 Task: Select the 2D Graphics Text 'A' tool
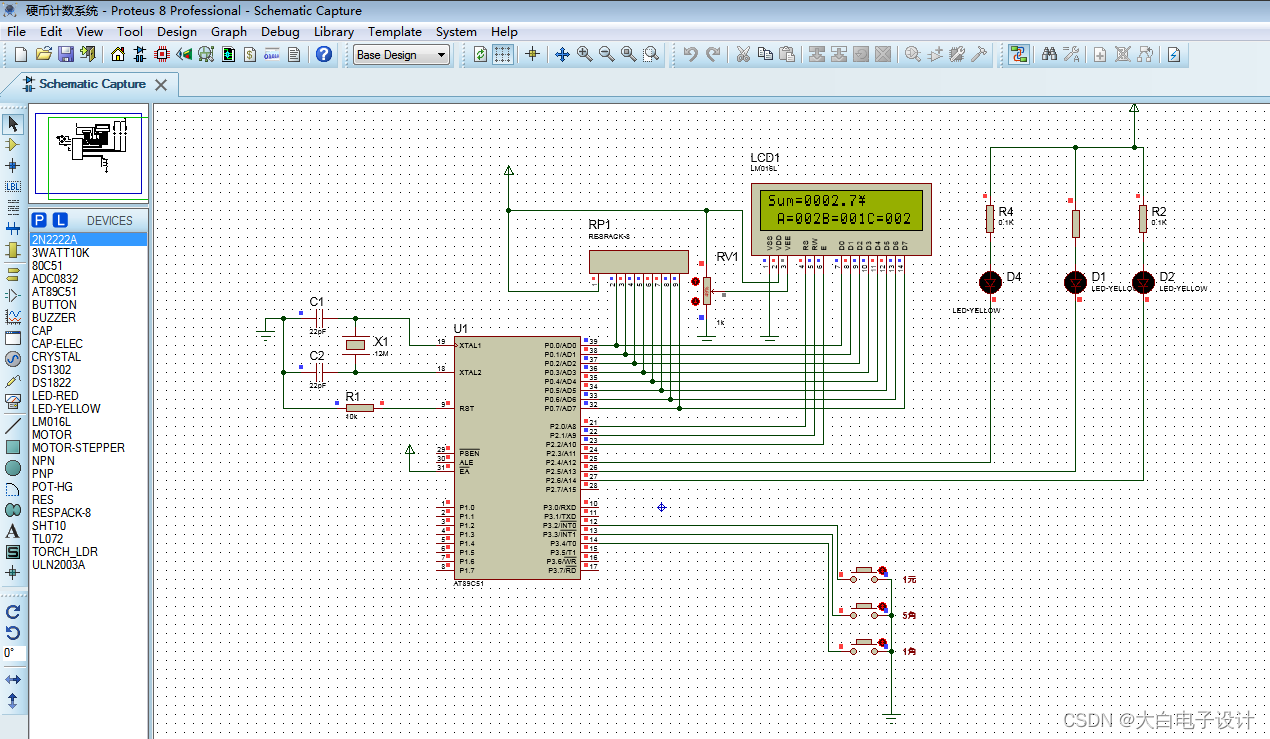click(x=13, y=531)
